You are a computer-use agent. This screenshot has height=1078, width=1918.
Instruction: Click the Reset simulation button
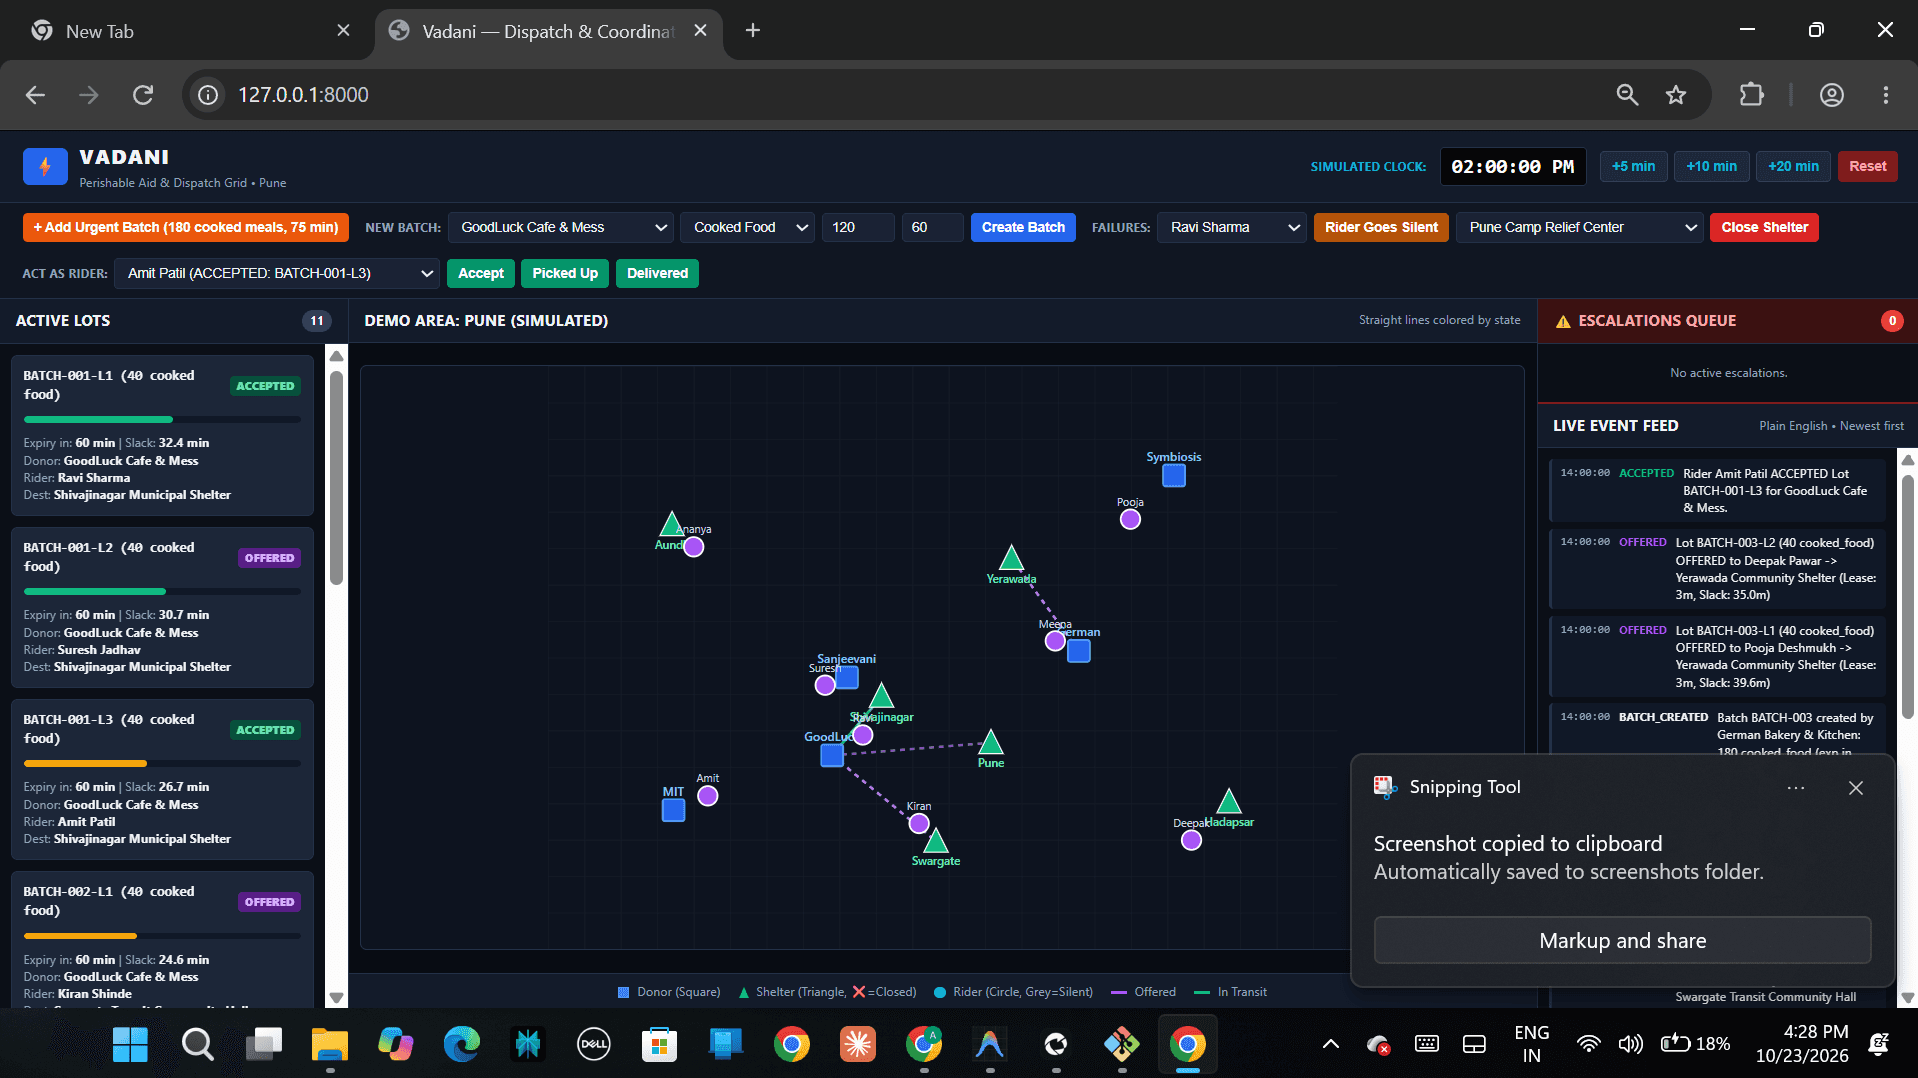[1867, 166]
